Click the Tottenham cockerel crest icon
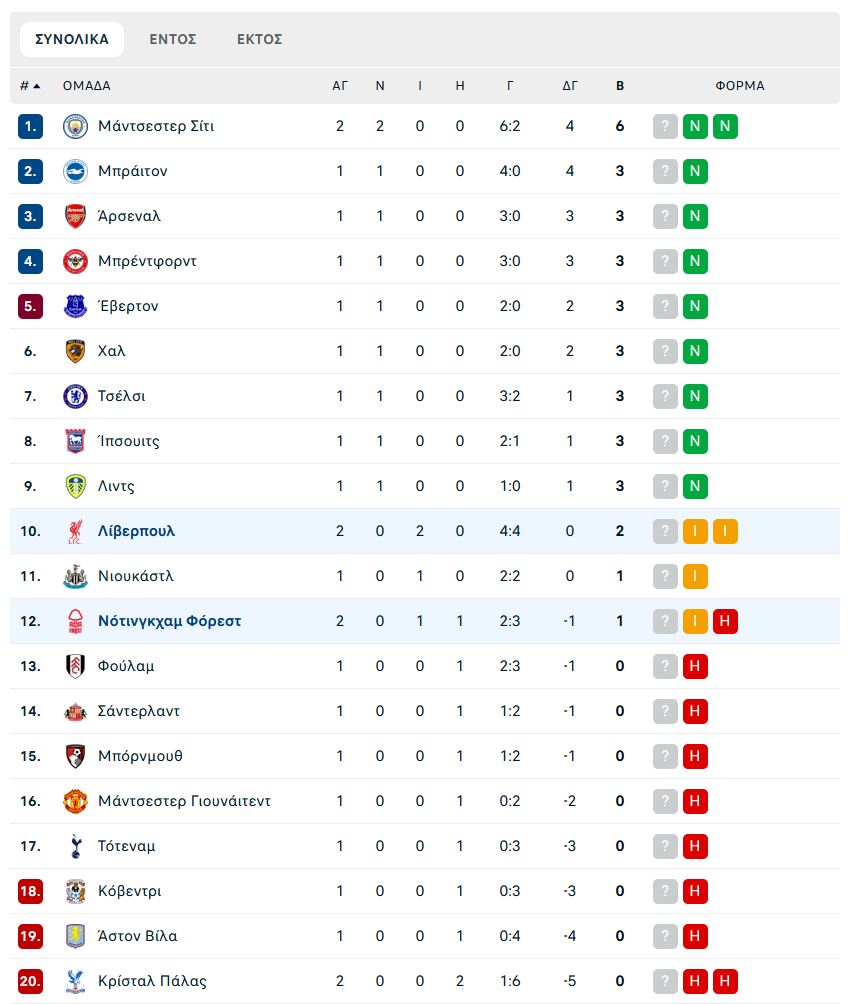 pos(76,846)
